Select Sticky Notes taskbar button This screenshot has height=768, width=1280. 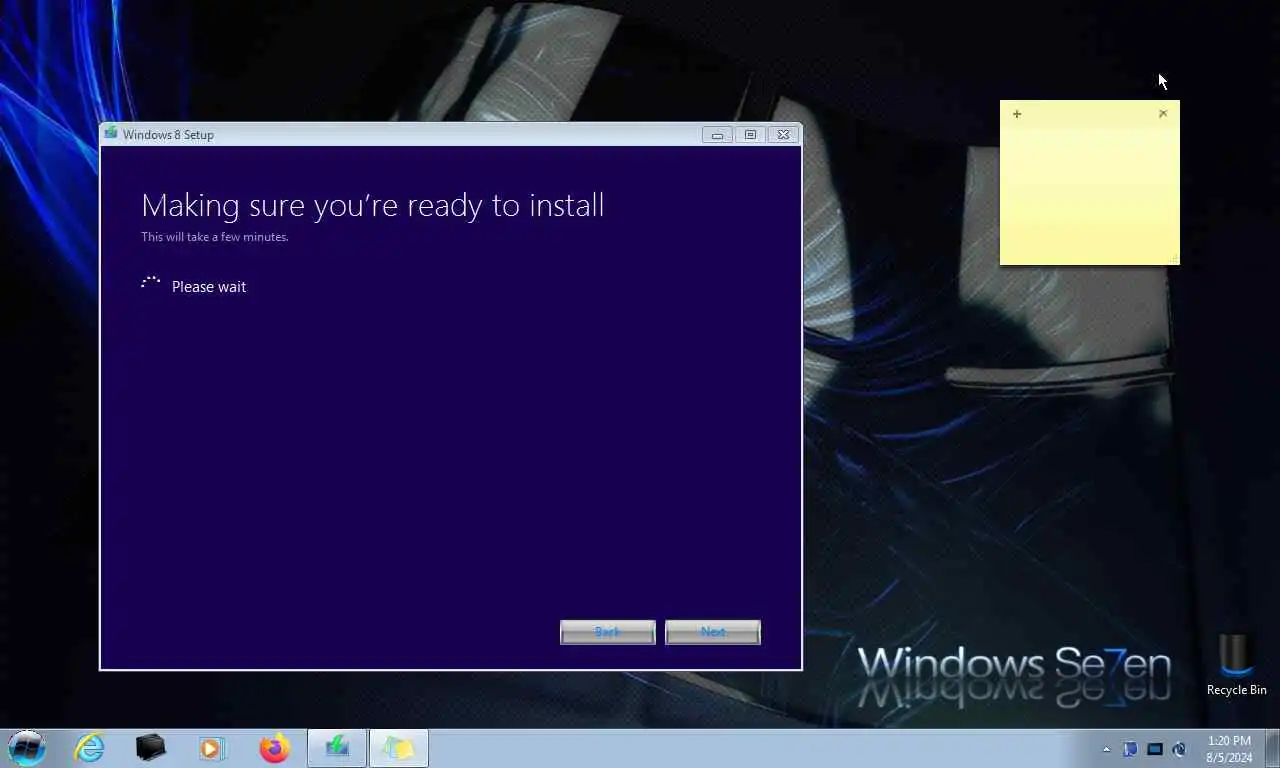[398, 748]
